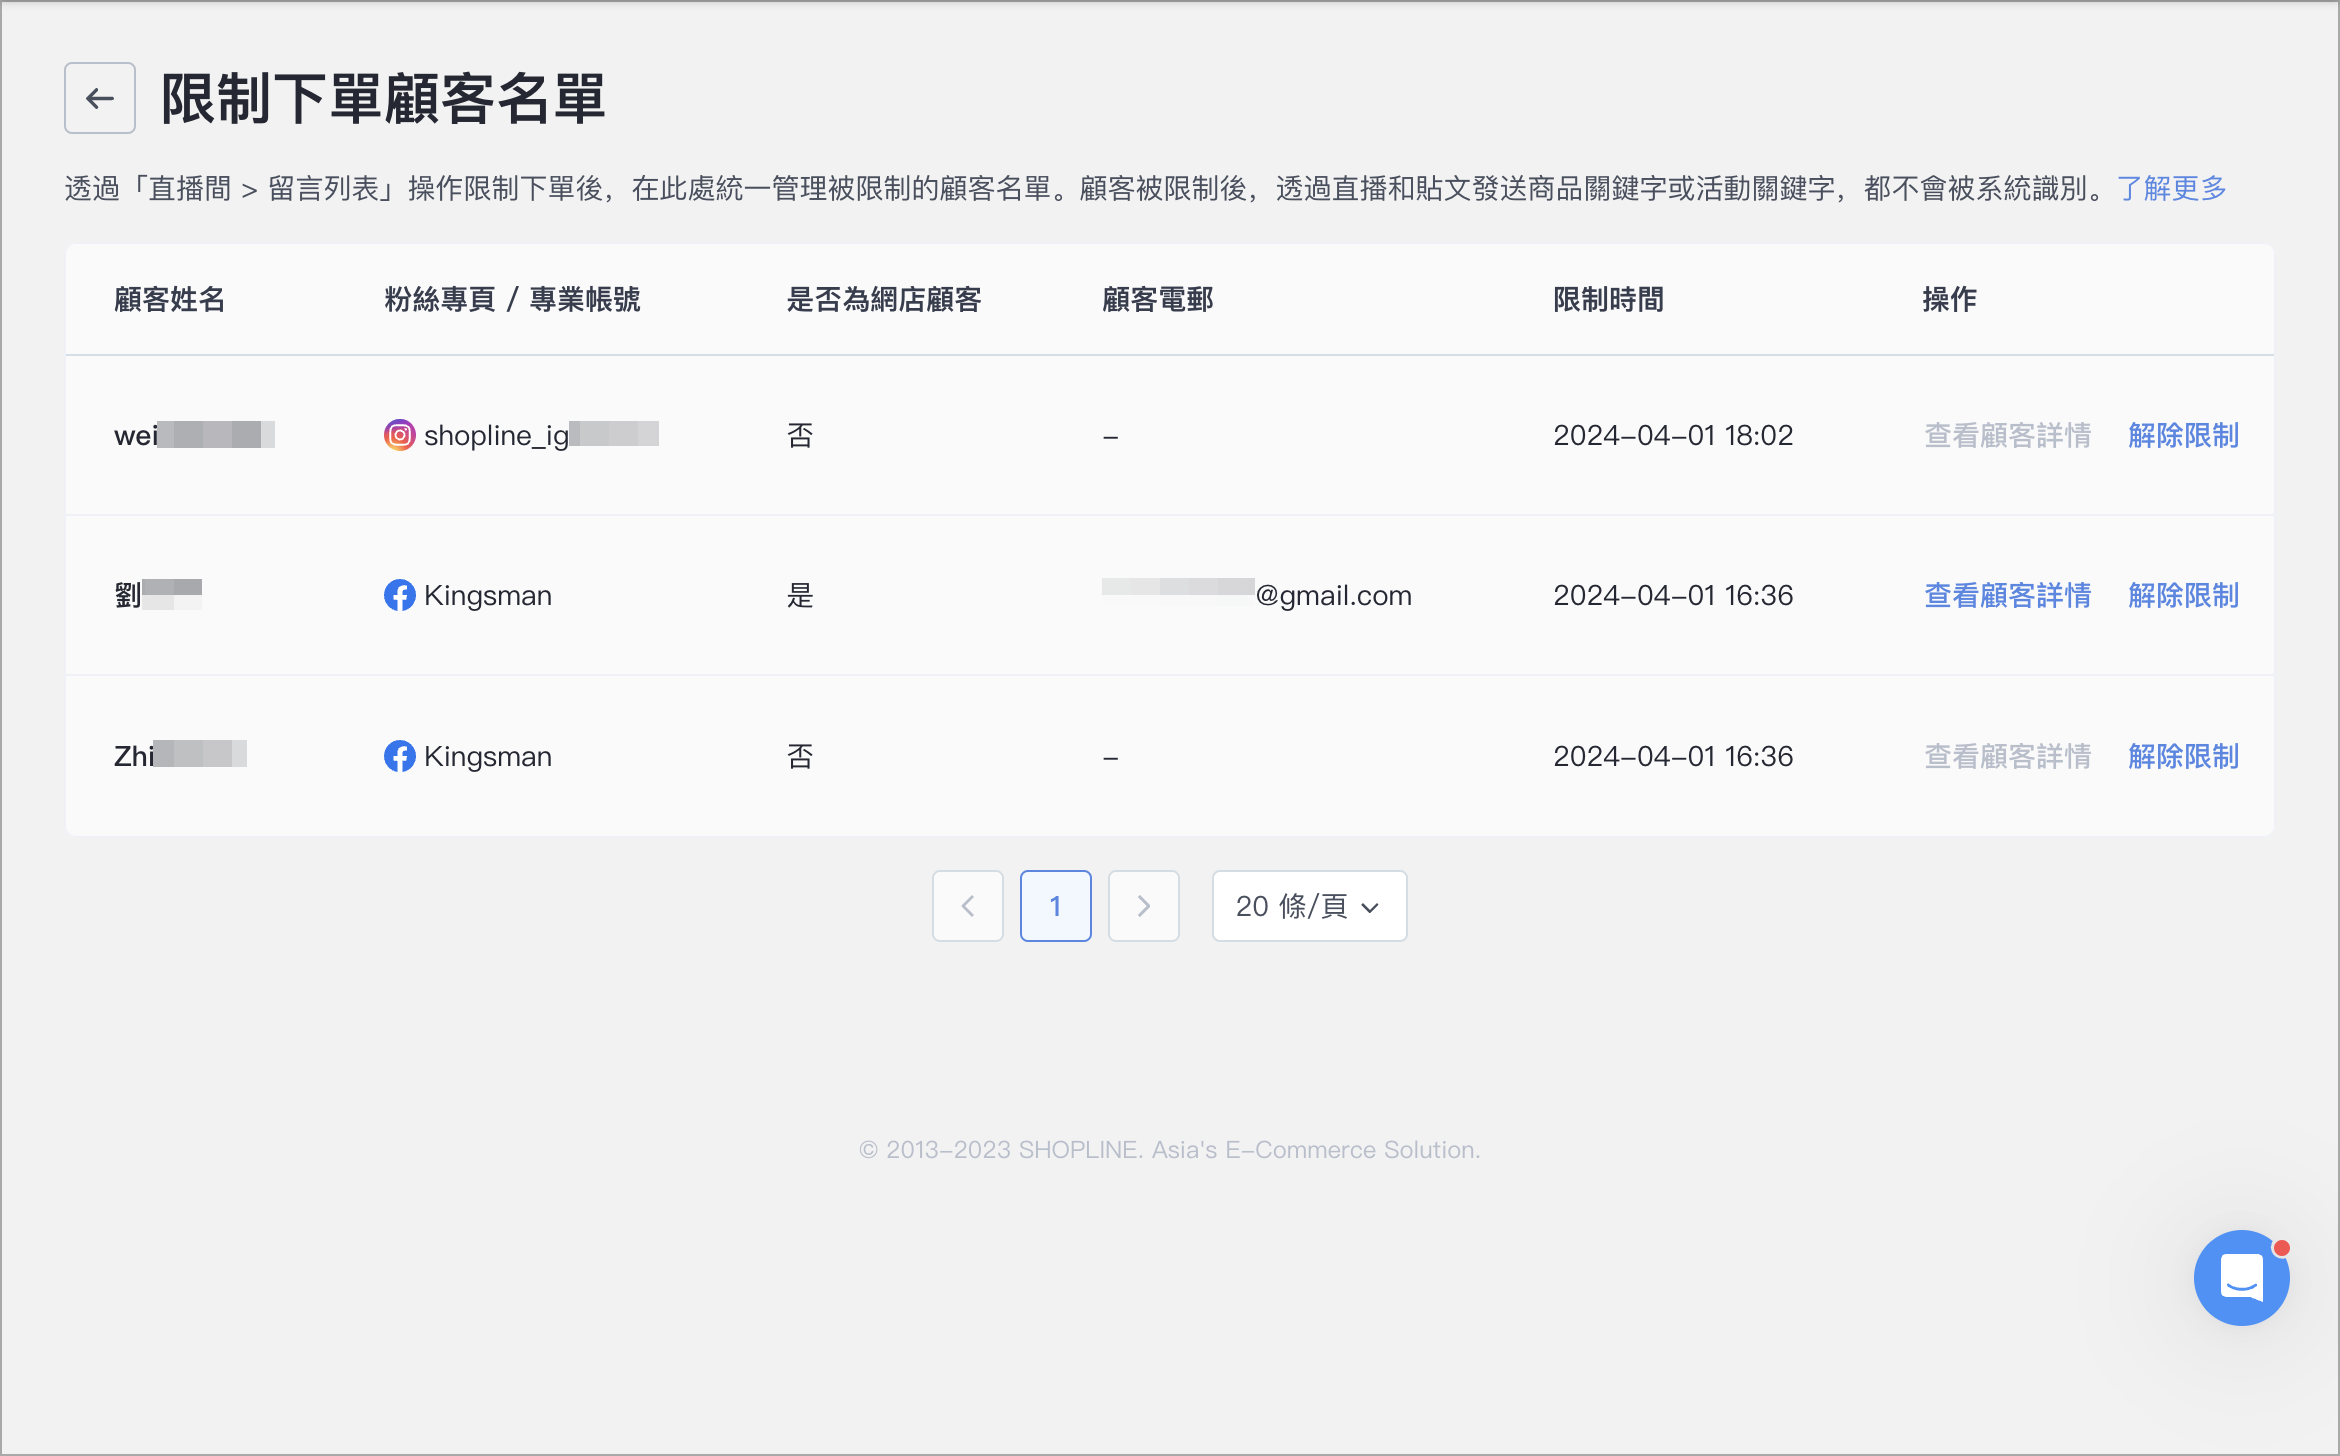Open the 20 條/頁 page size dropdown

point(1309,906)
